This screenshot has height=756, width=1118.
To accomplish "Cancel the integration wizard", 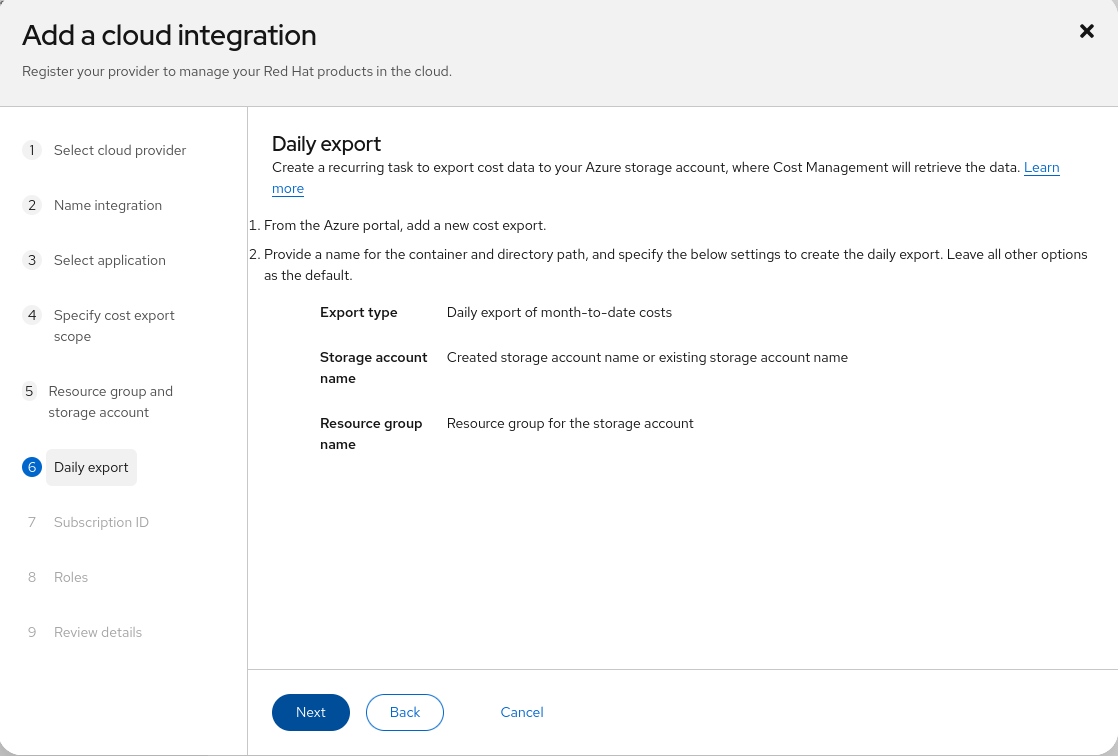I will click(x=522, y=712).
